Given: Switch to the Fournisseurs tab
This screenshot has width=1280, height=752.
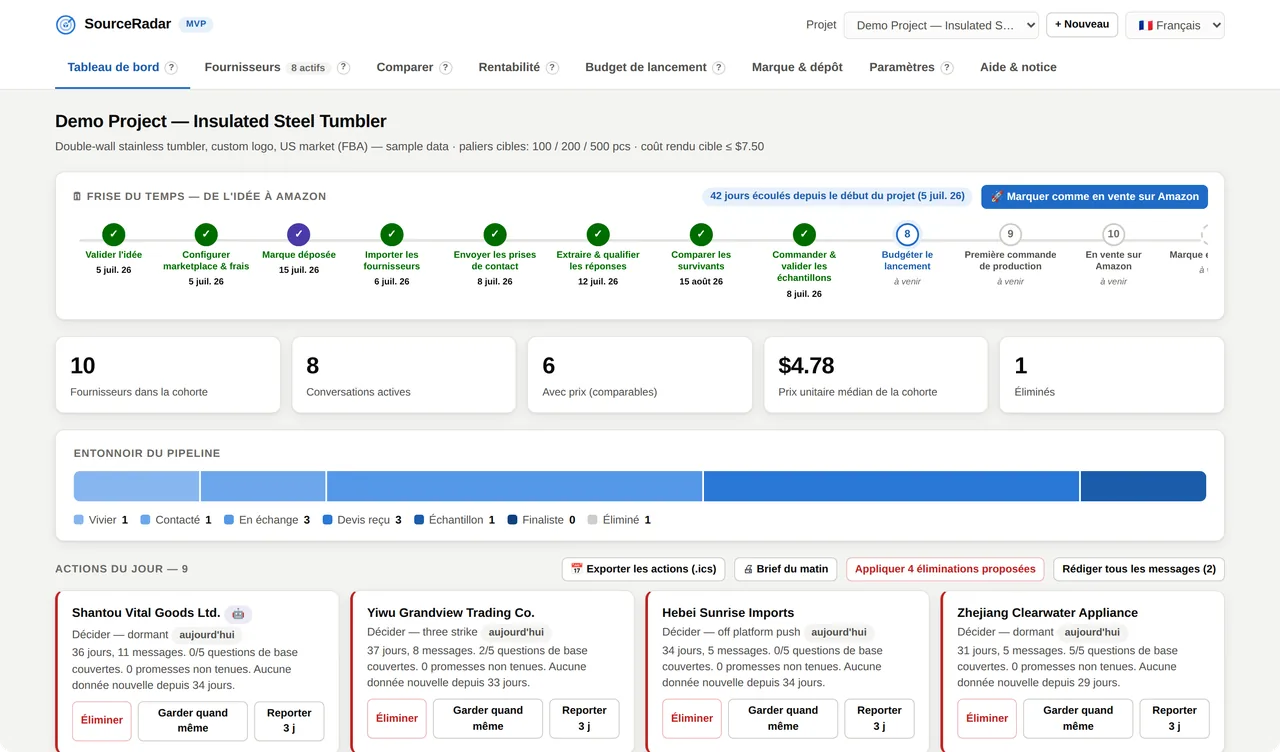Looking at the screenshot, I should pyautogui.click(x=242, y=67).
